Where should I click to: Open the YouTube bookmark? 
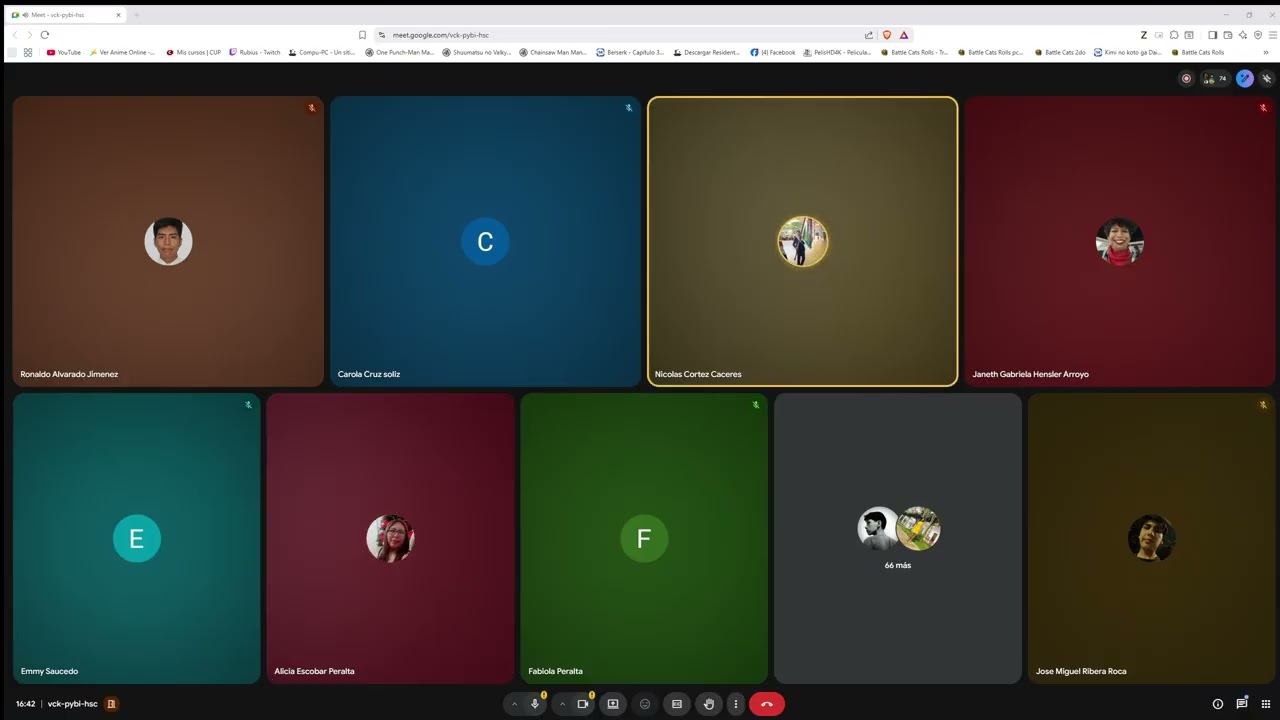pyautogui.click(x=64, y=52)
